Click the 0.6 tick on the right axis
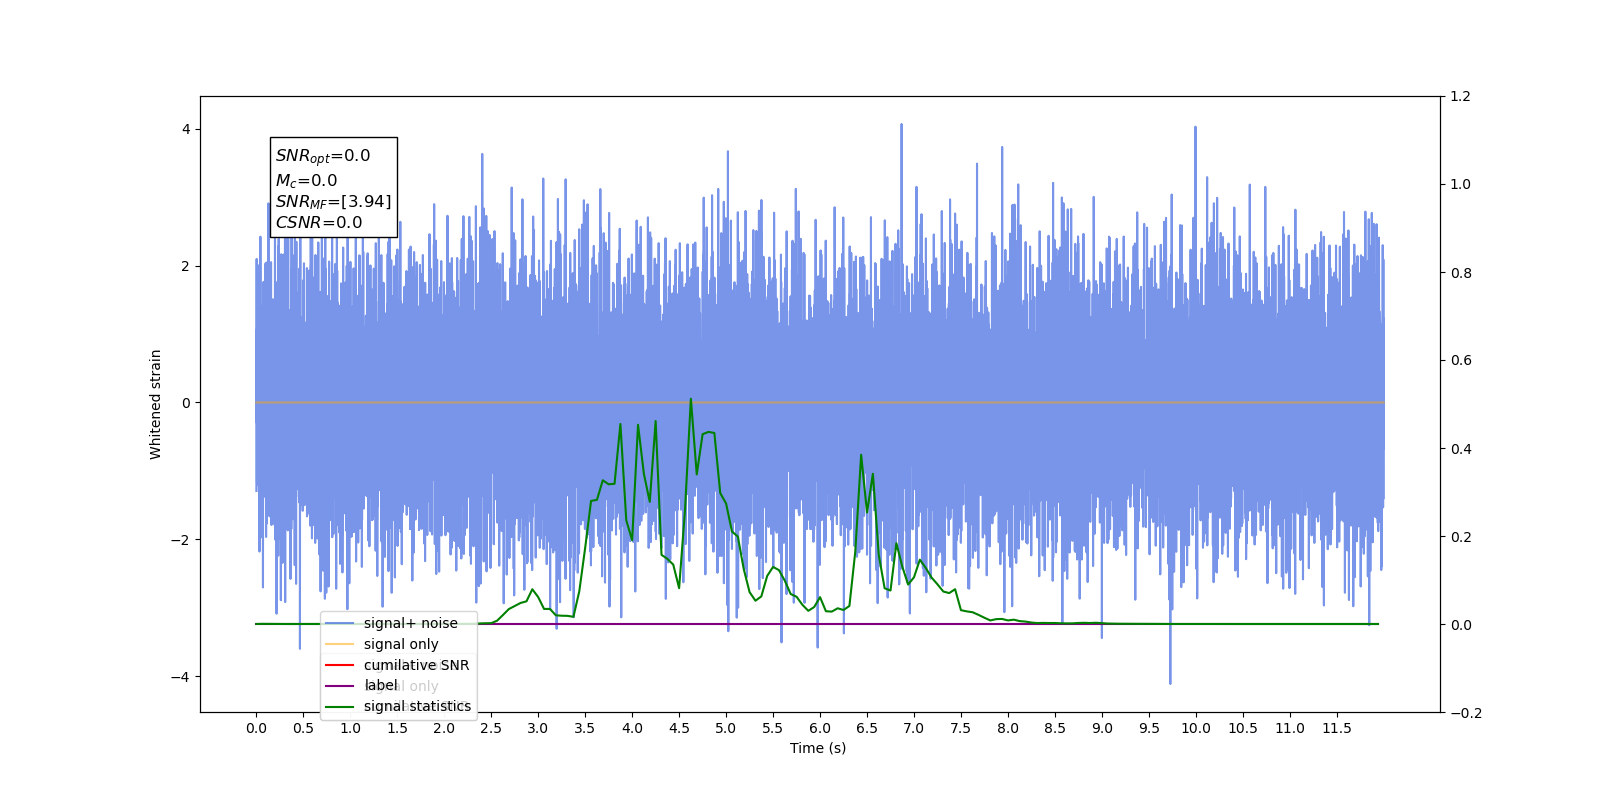Screen dimensions: 1600x800 (x=1461, y=361)
